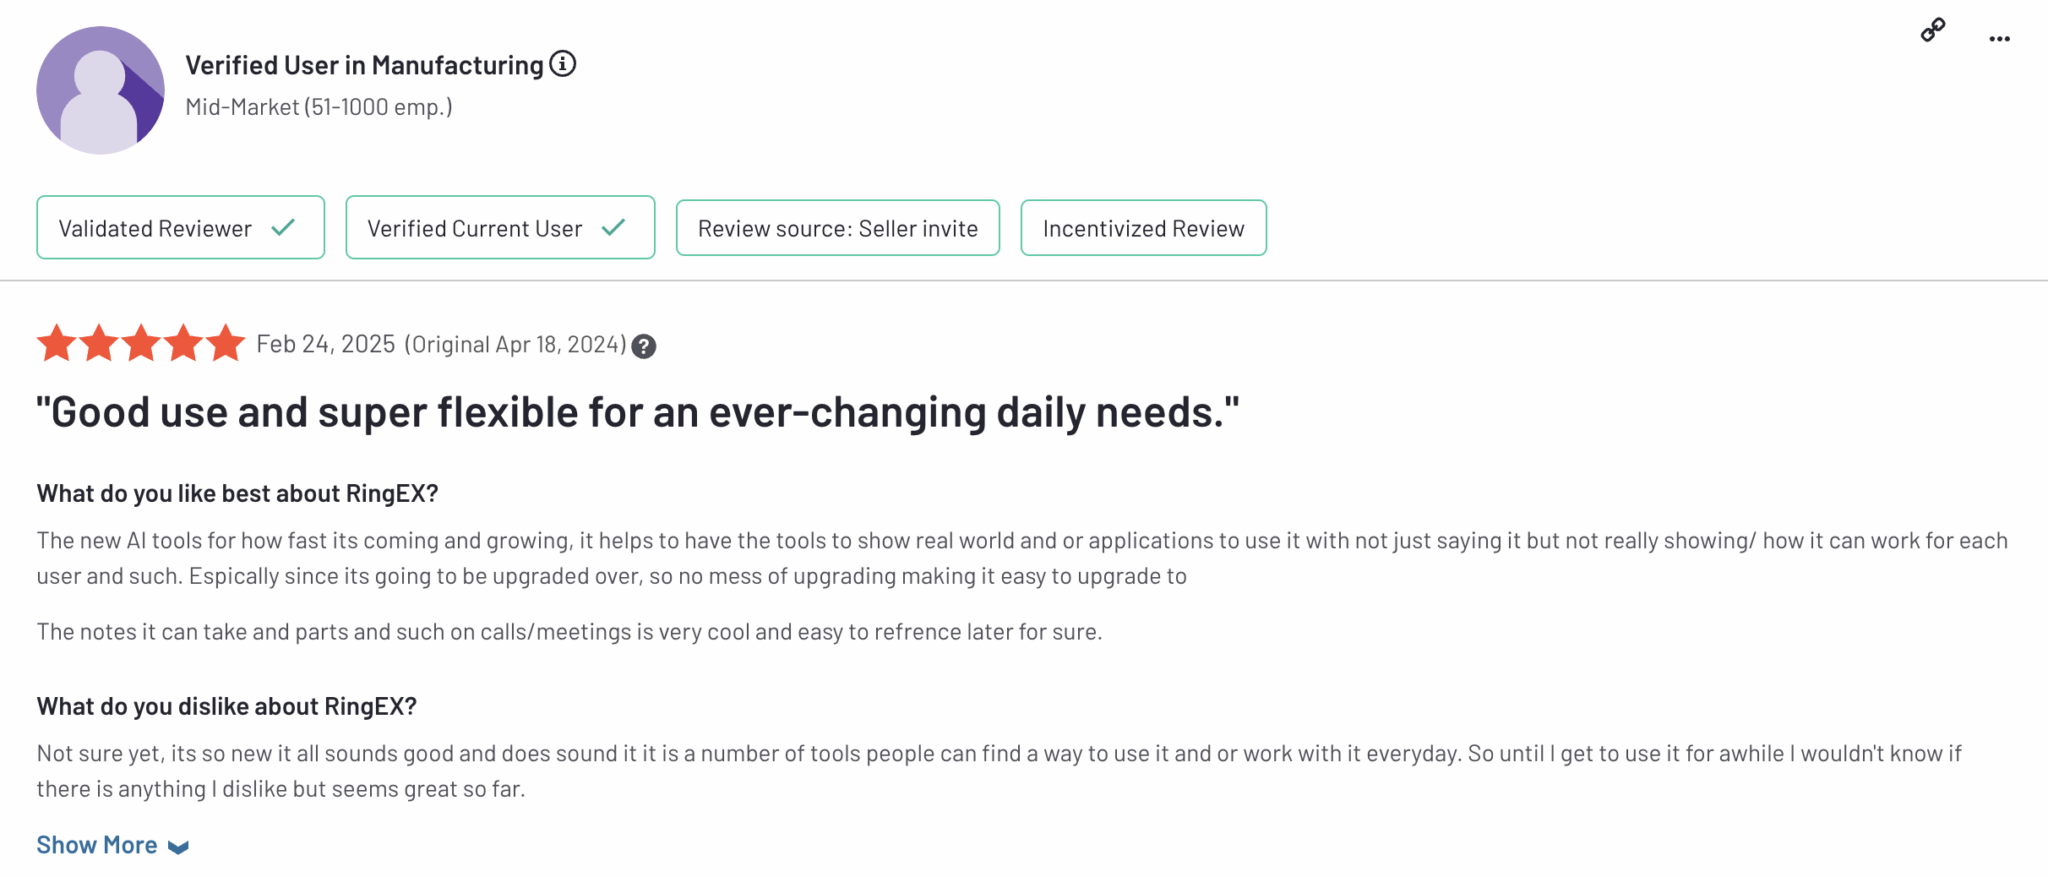Click the Original Apr 18, 2024 date text
This screenshot has height=877, width=2048.
[515, 345]
